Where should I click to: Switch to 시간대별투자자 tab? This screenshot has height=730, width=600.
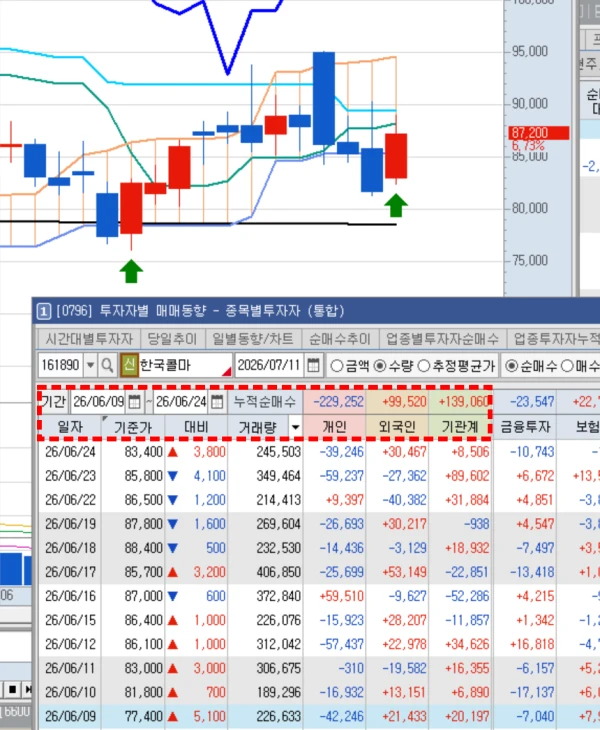(x=89, y=339)
